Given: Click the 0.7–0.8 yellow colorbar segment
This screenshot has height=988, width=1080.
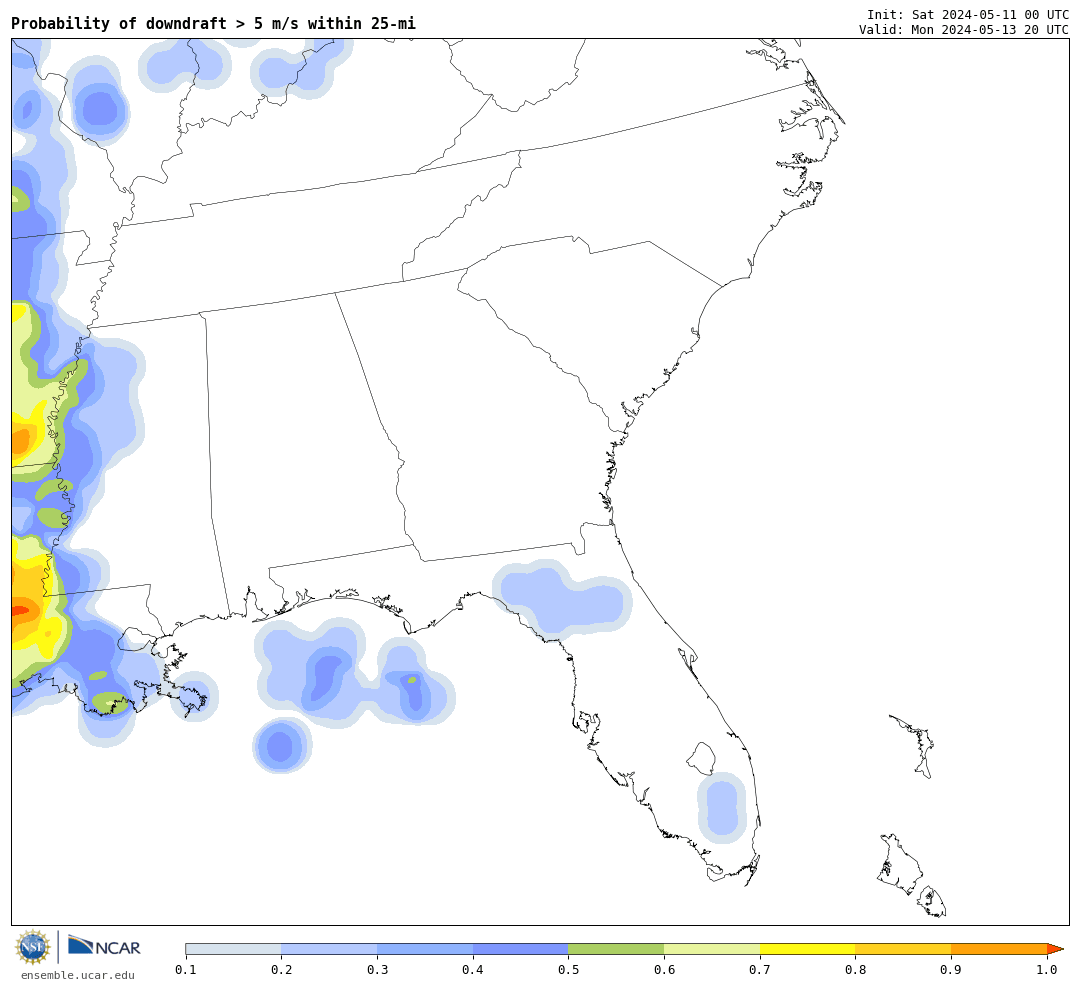Looking at the screenshot, I should (x=808, y=949).
